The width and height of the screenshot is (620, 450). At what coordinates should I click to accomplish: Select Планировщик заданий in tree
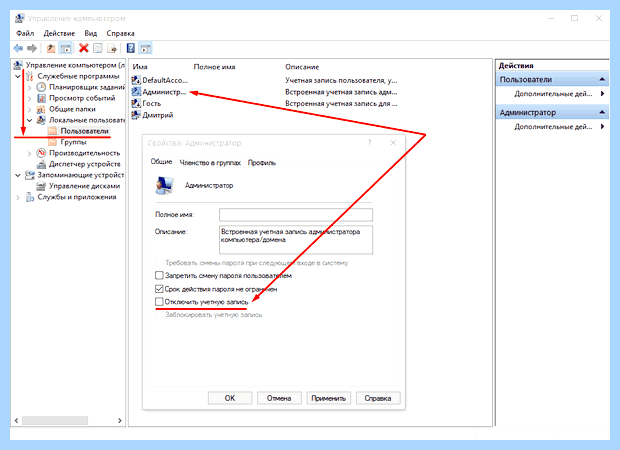(86, 87)
